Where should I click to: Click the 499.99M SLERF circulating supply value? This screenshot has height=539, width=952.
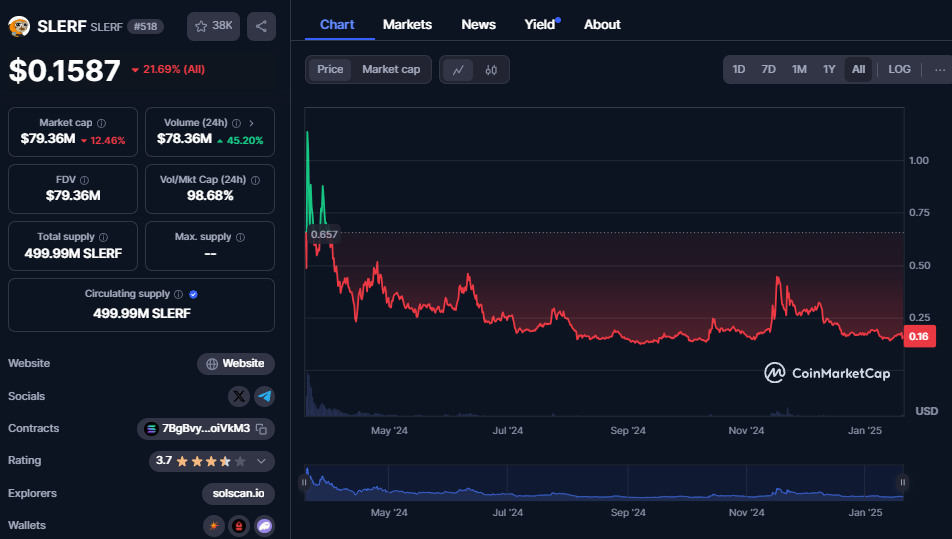click(141, 313)
